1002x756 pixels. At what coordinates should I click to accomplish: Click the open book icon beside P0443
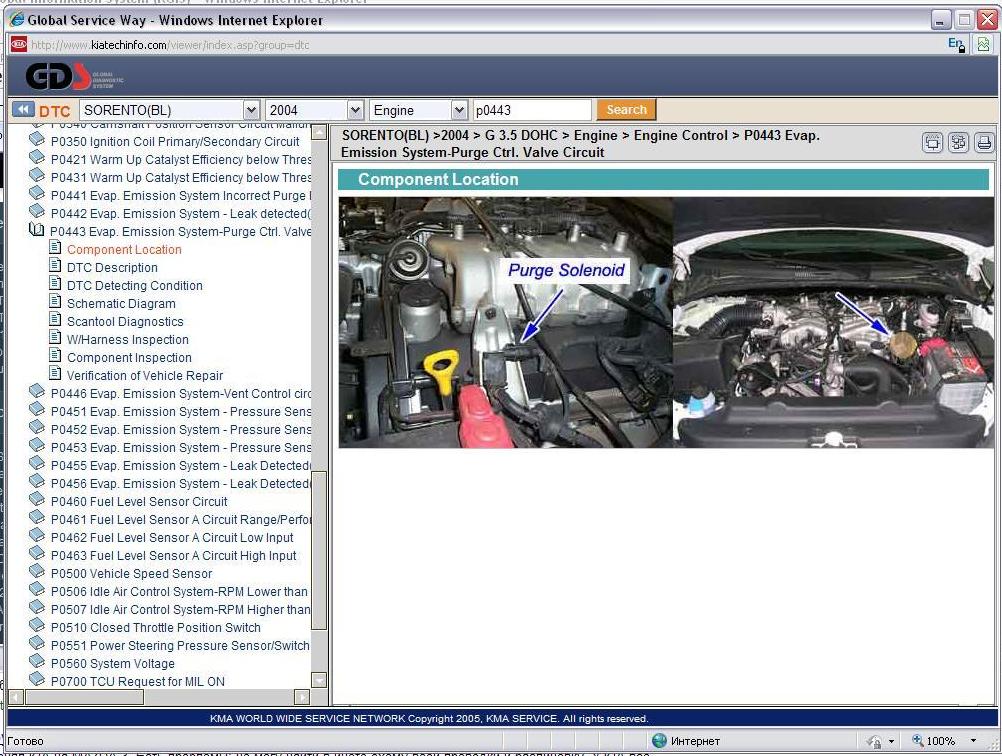[x=37, y=231]
